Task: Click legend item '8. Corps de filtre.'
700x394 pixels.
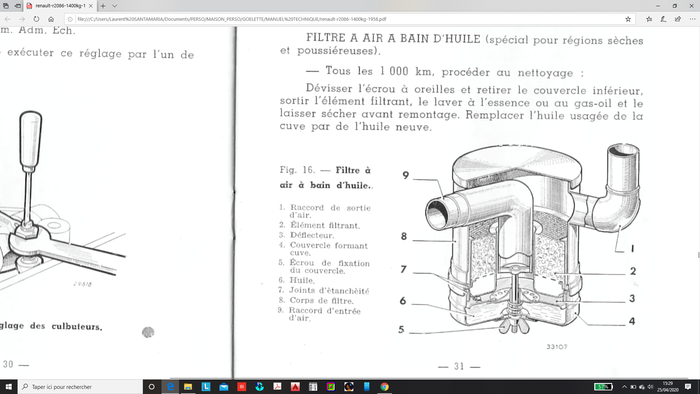Action: pos(316,301)
